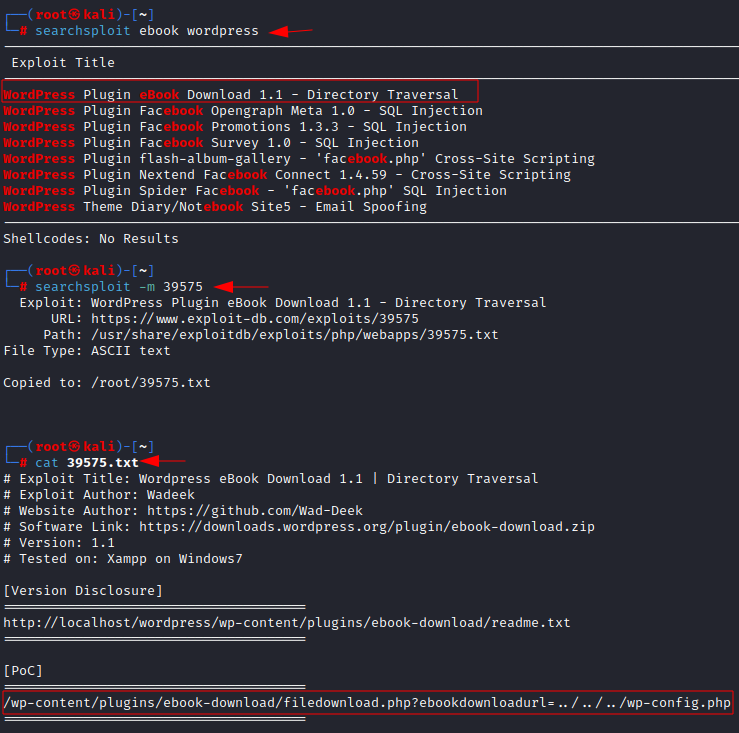This screenshot has height=733, width=739.
Task: Select the Facebook Survey 1.0 SQL Injection row
Action: click(x=211, y=143)
